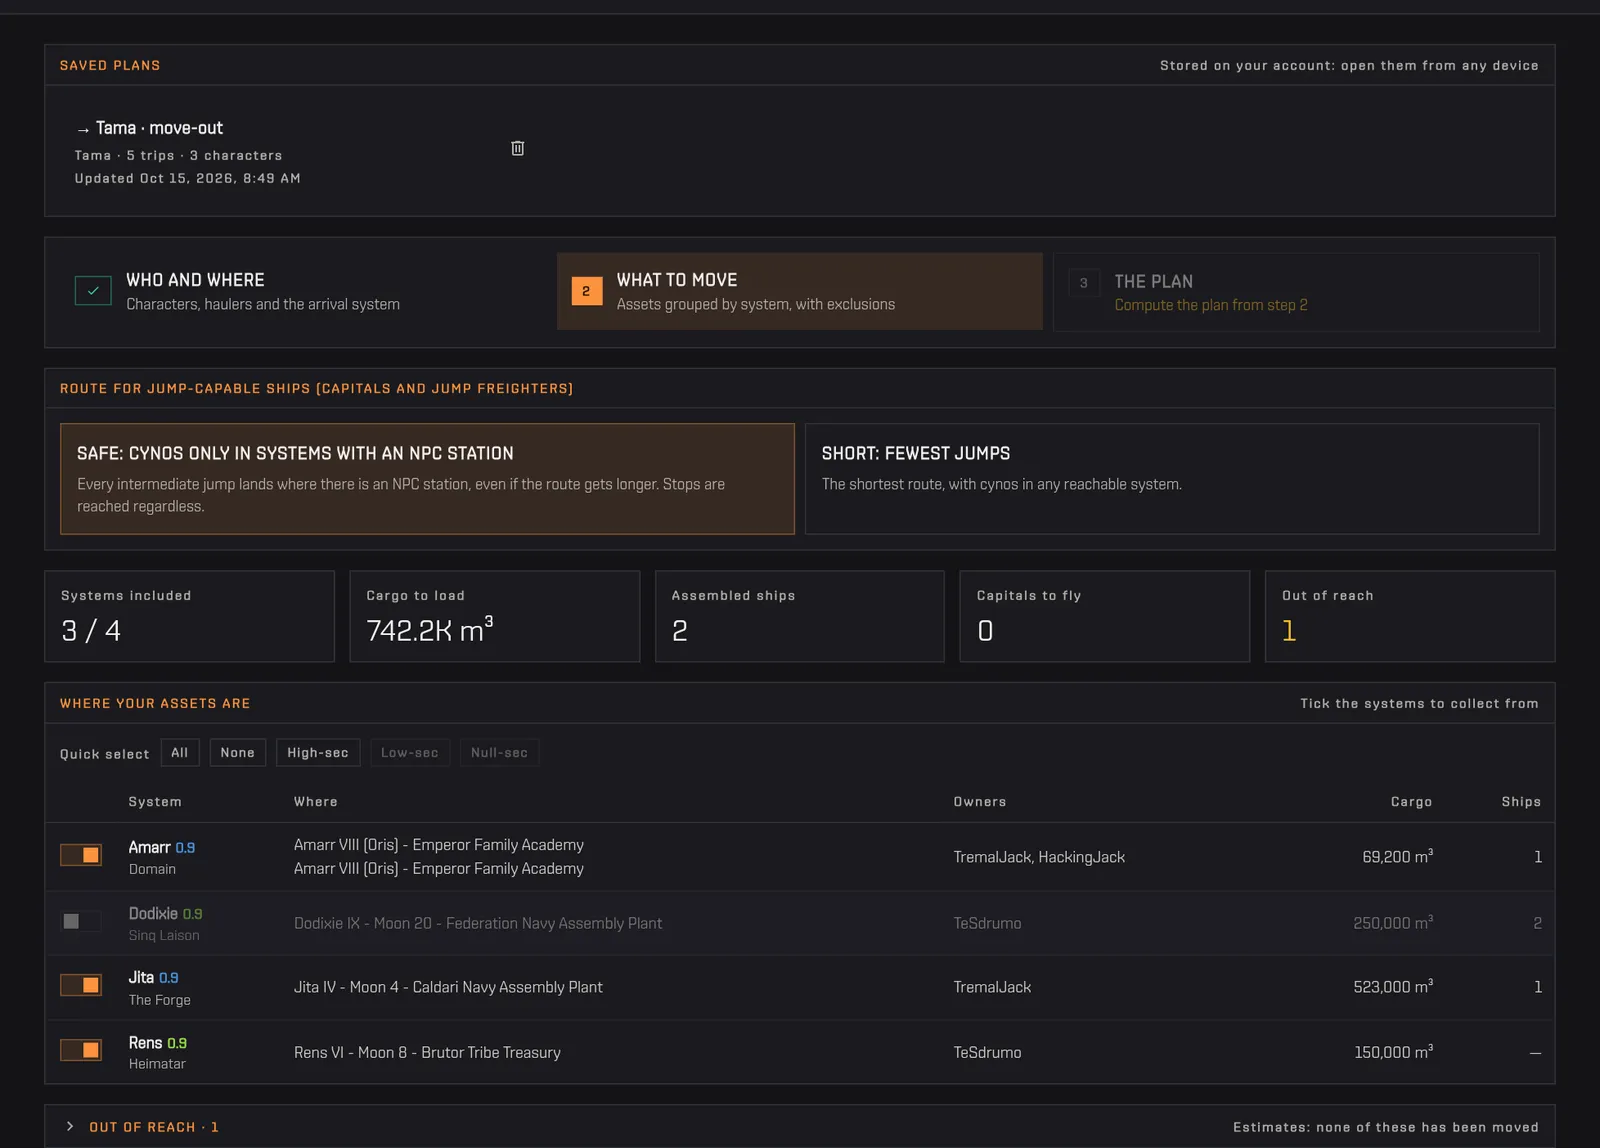Click the Amarr system name
This screenshot has height=1148, width=1600.
(149, 847)
